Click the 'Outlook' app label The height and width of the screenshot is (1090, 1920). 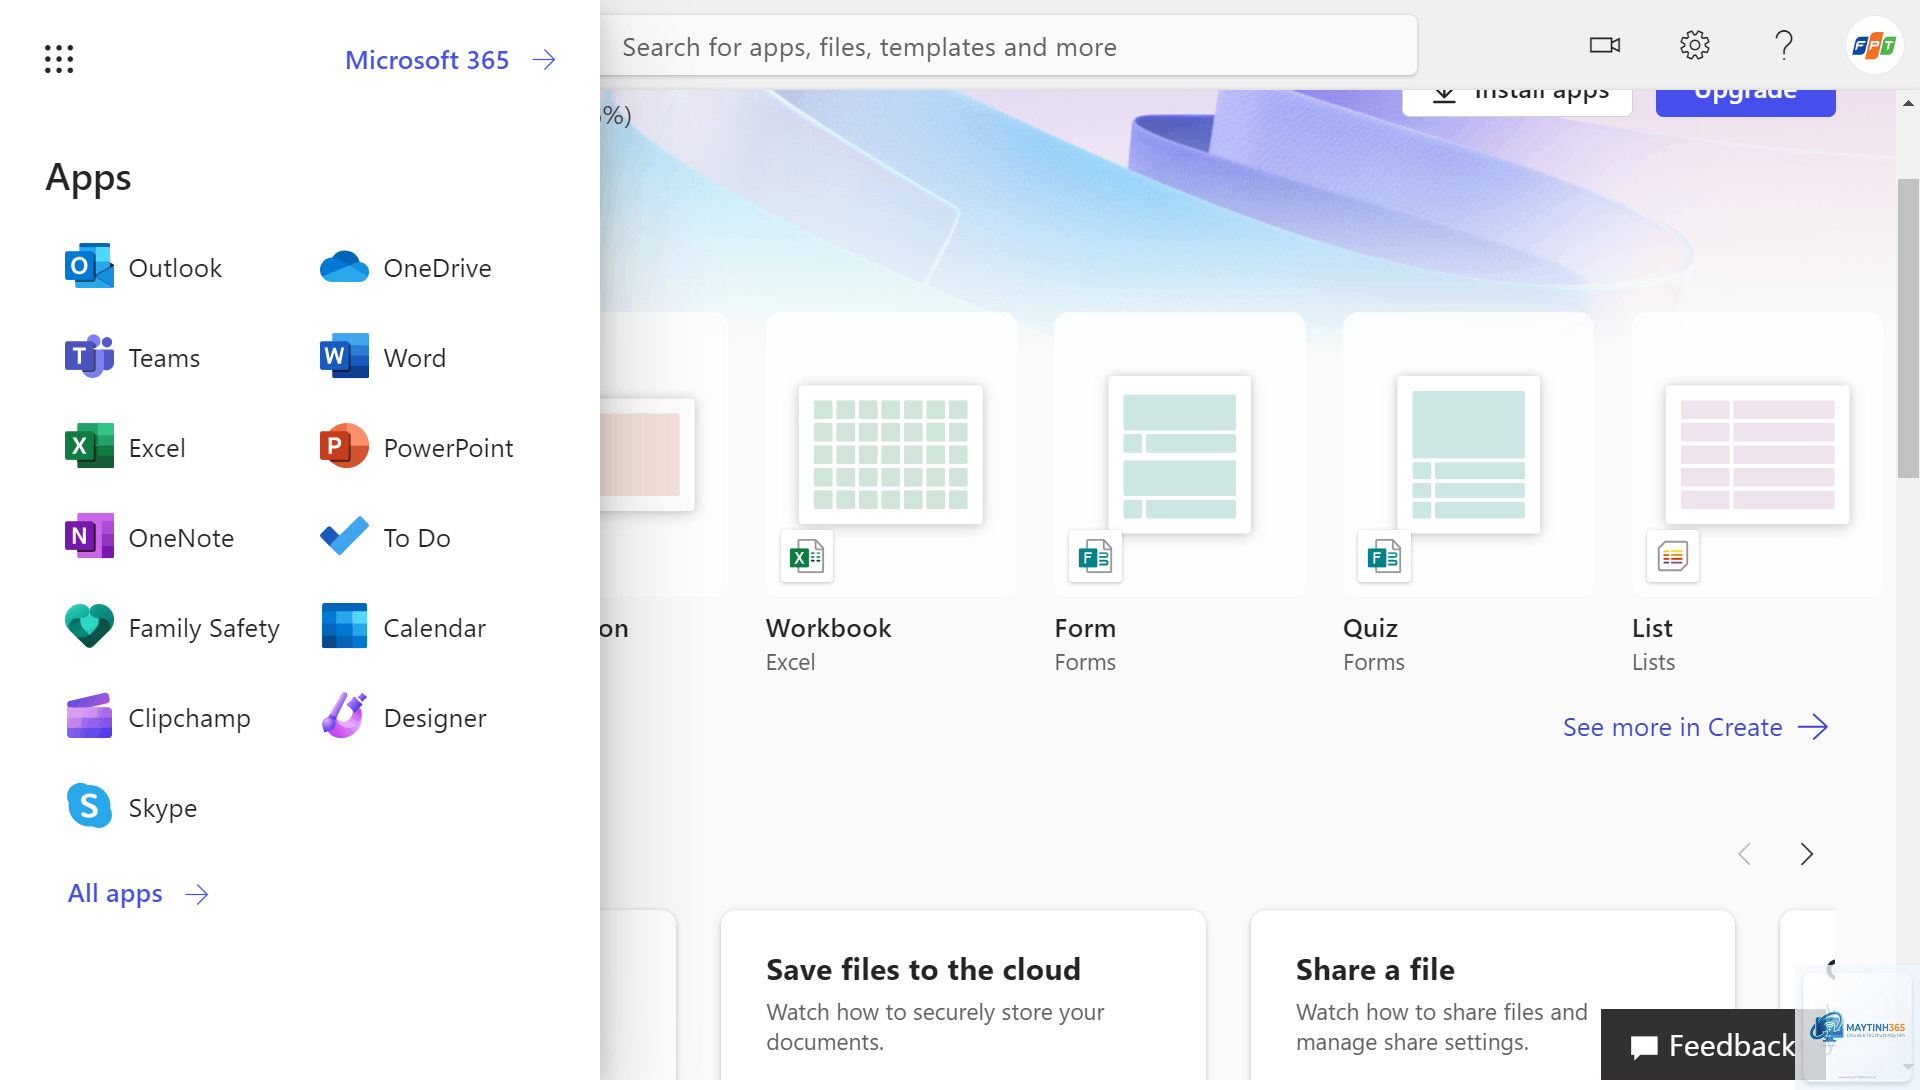point(175,268)
